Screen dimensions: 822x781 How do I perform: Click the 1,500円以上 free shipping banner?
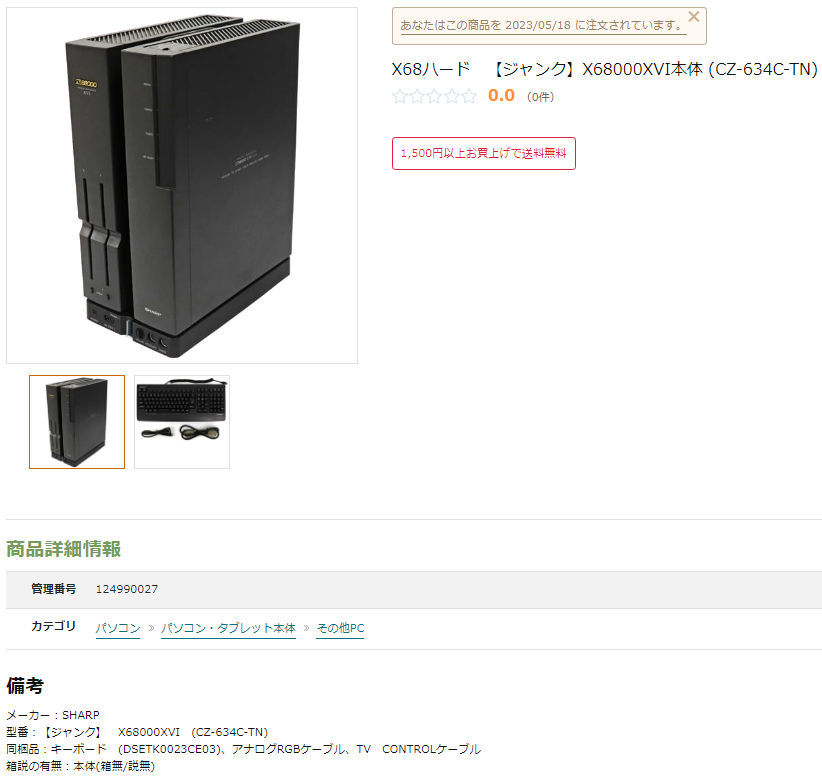(x=484, y=154)
